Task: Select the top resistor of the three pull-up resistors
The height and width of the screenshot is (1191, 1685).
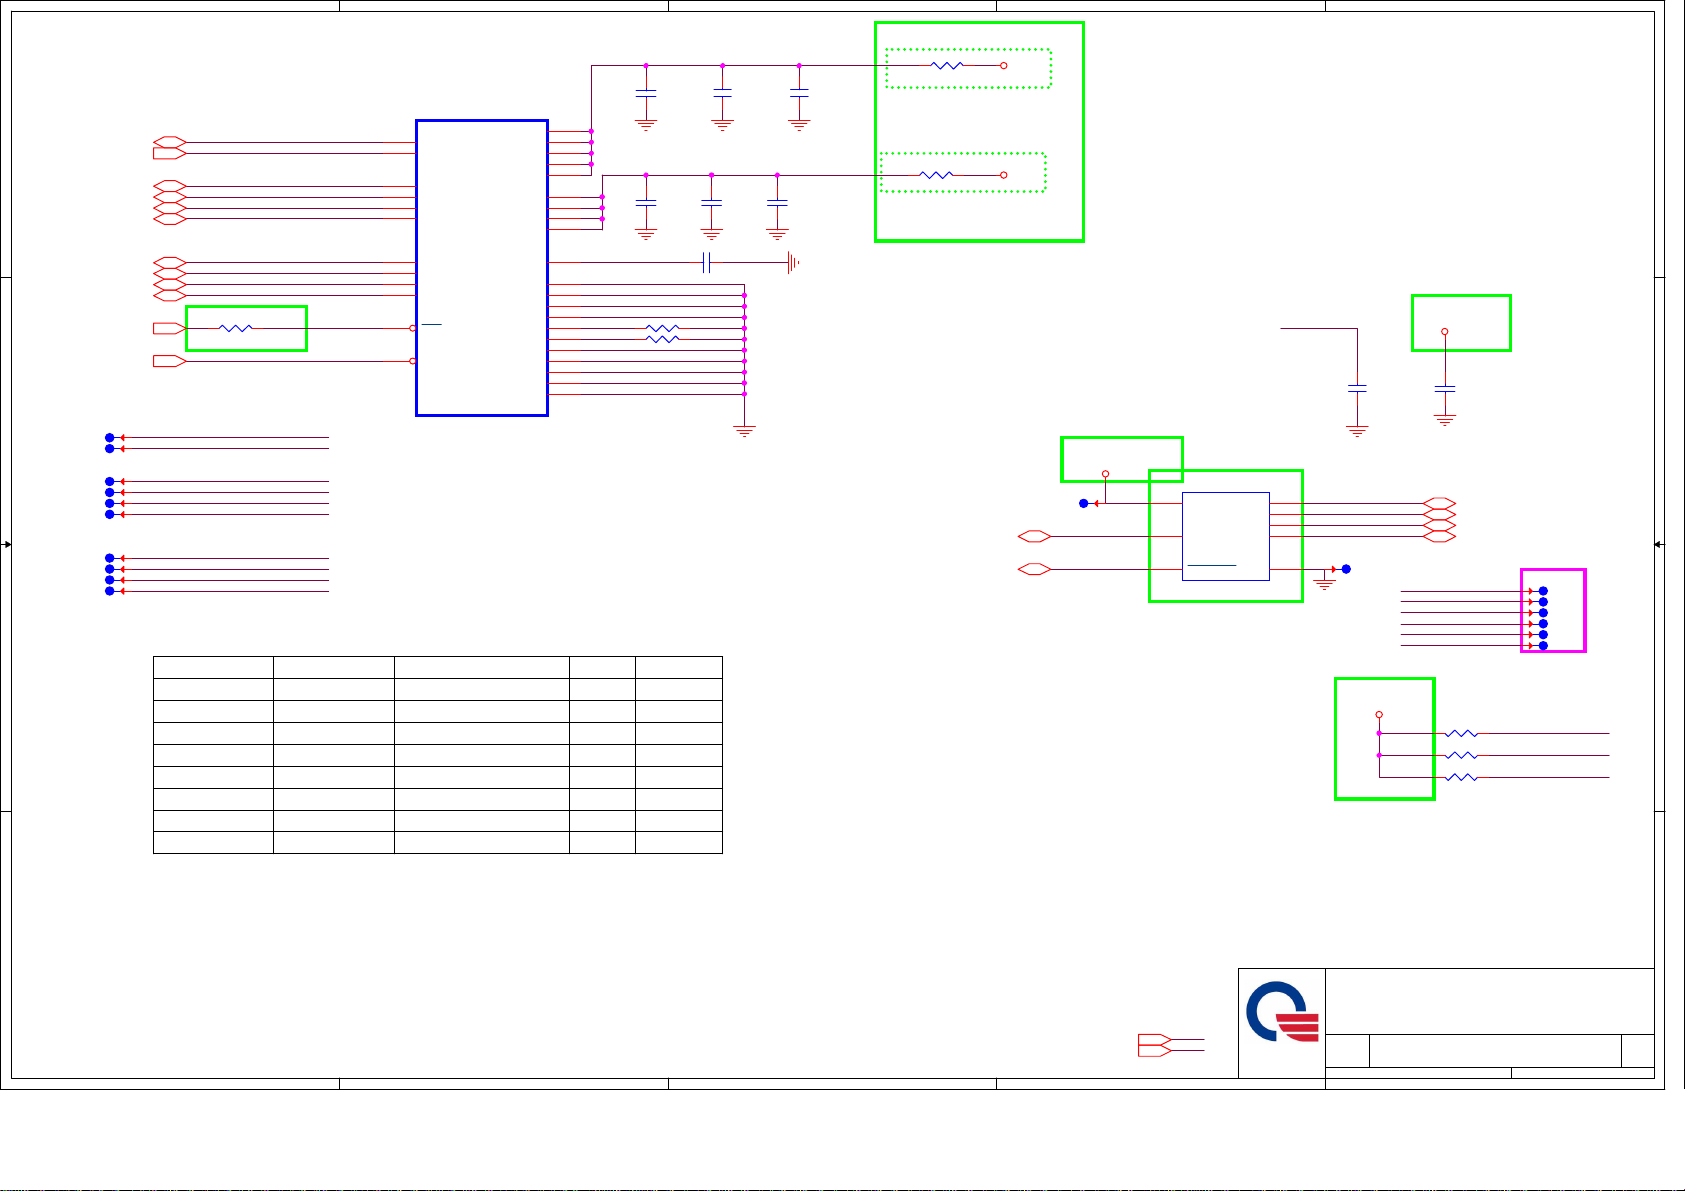Action: click(x=1461, y=734)
